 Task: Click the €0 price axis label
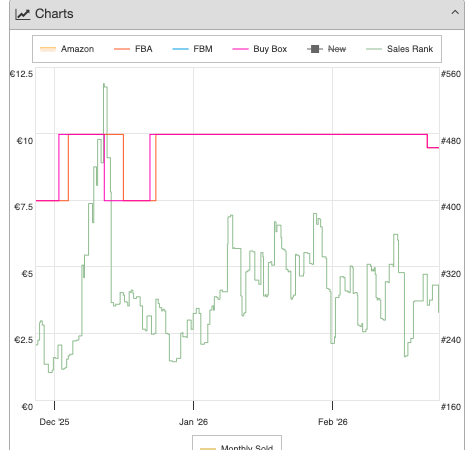(x=27, y=407)
